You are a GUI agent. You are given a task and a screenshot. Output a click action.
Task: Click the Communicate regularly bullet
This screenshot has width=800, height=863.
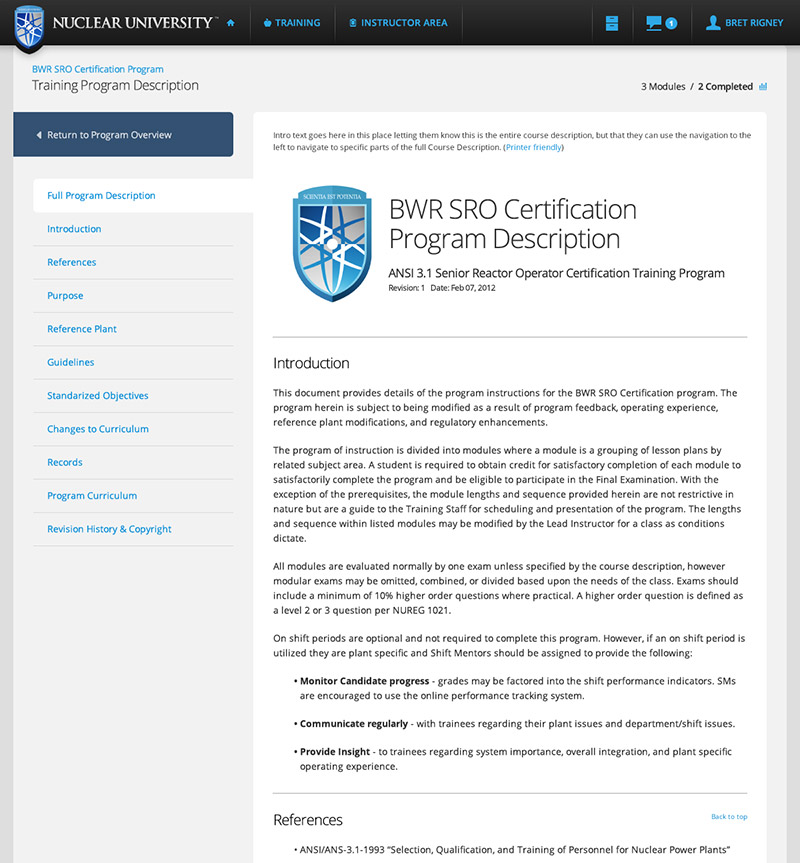point(515,724)
